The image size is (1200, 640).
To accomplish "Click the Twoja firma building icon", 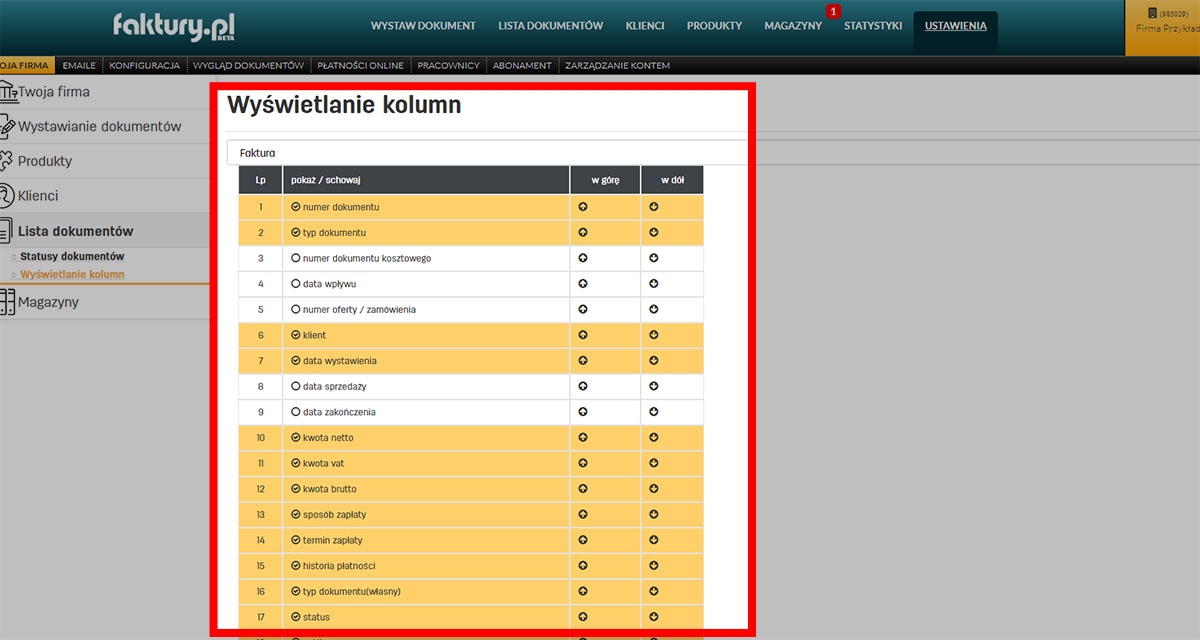I will 10,90.
